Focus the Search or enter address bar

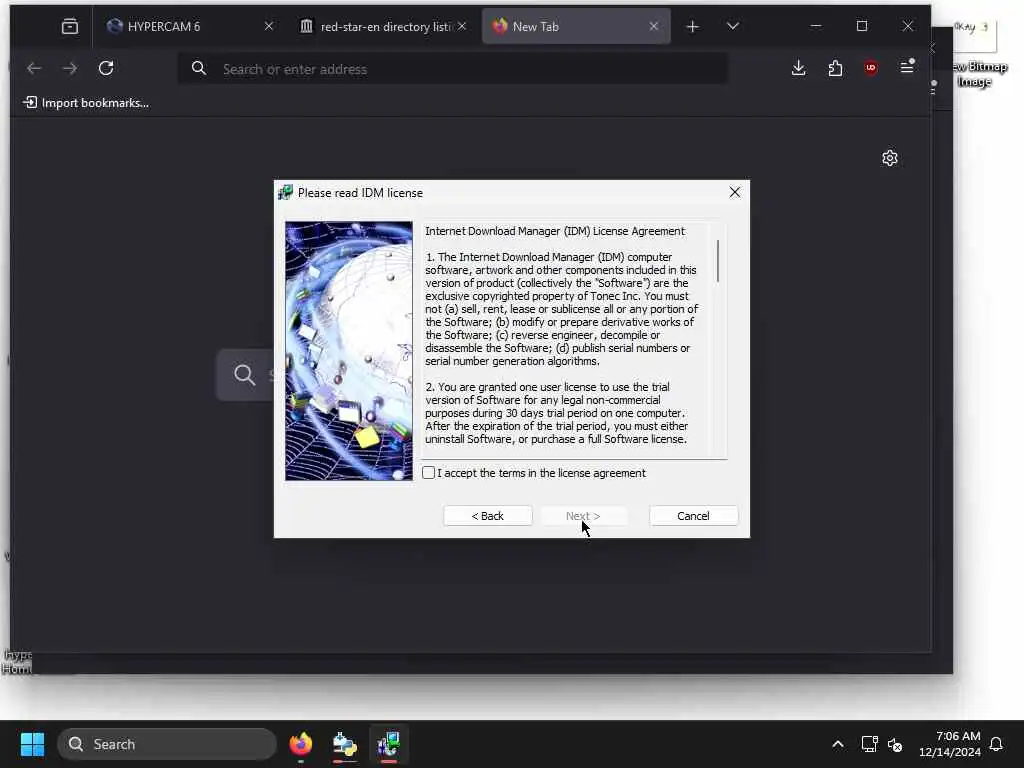[453, 69]
